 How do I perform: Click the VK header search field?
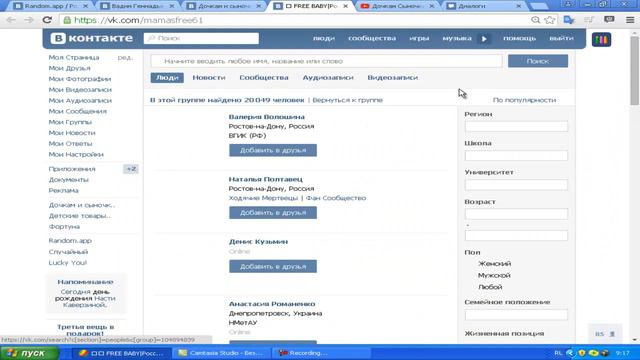pos(201,38)
